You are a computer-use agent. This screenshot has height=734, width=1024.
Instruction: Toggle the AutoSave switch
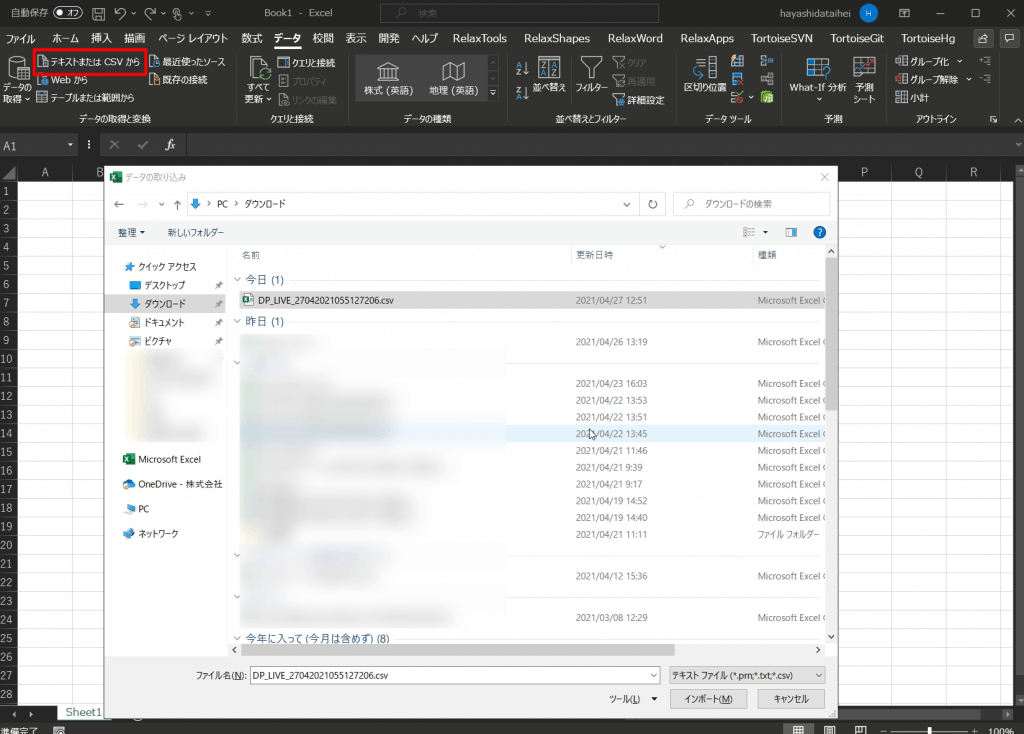tap(68, 14)
